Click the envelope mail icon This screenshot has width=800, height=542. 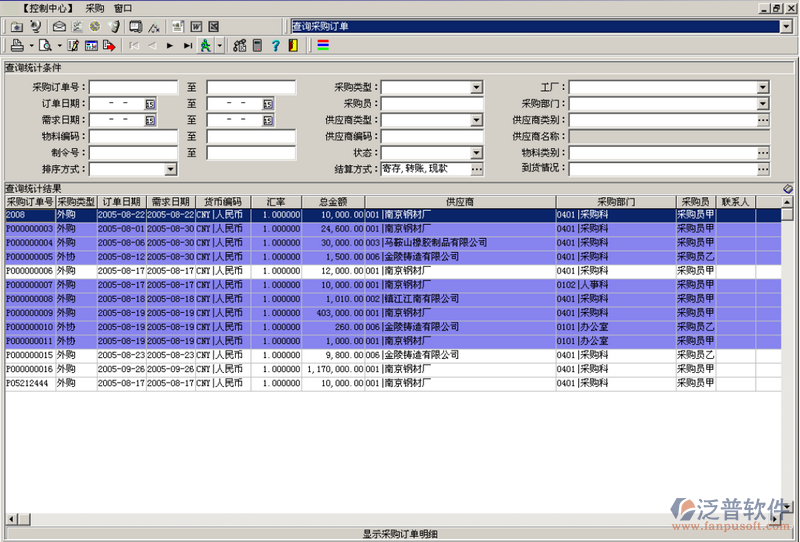tap(59, 26)
